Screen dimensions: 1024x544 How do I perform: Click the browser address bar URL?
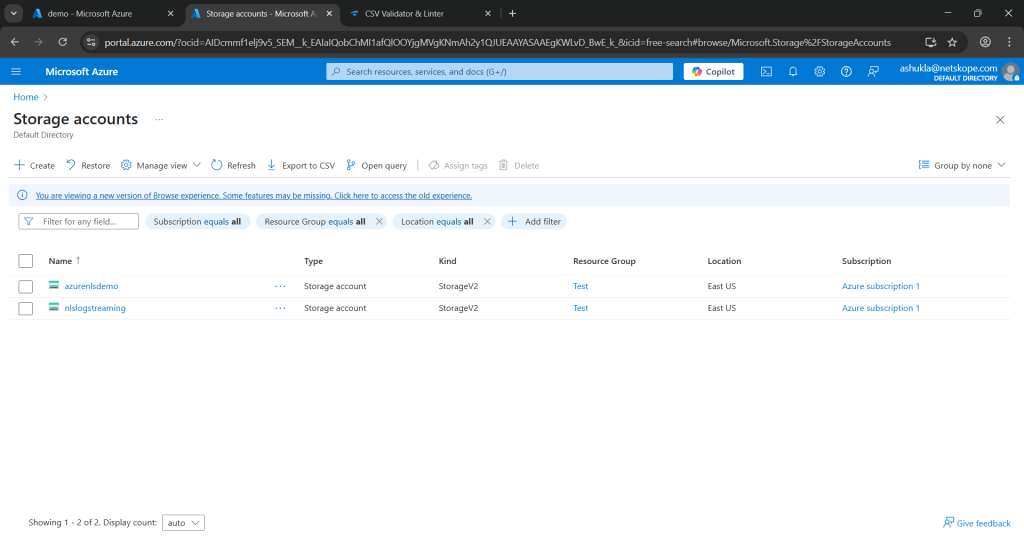498,42
